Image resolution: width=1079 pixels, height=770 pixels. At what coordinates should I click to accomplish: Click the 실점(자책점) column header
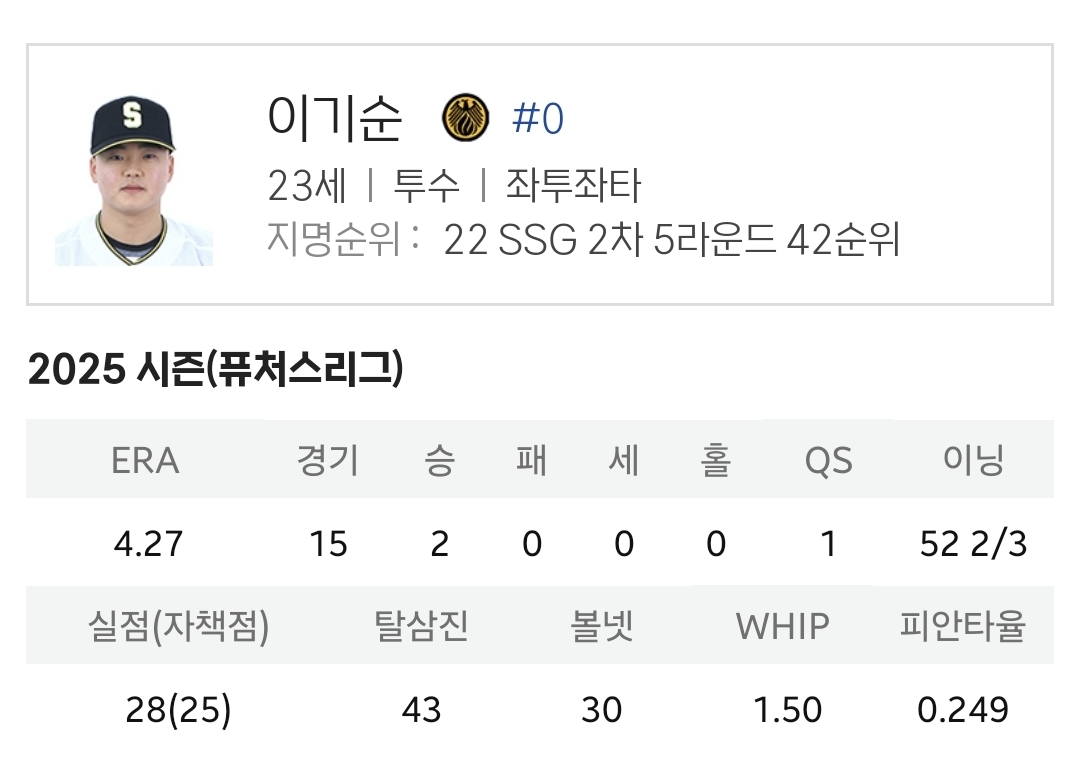coord(178,626)
